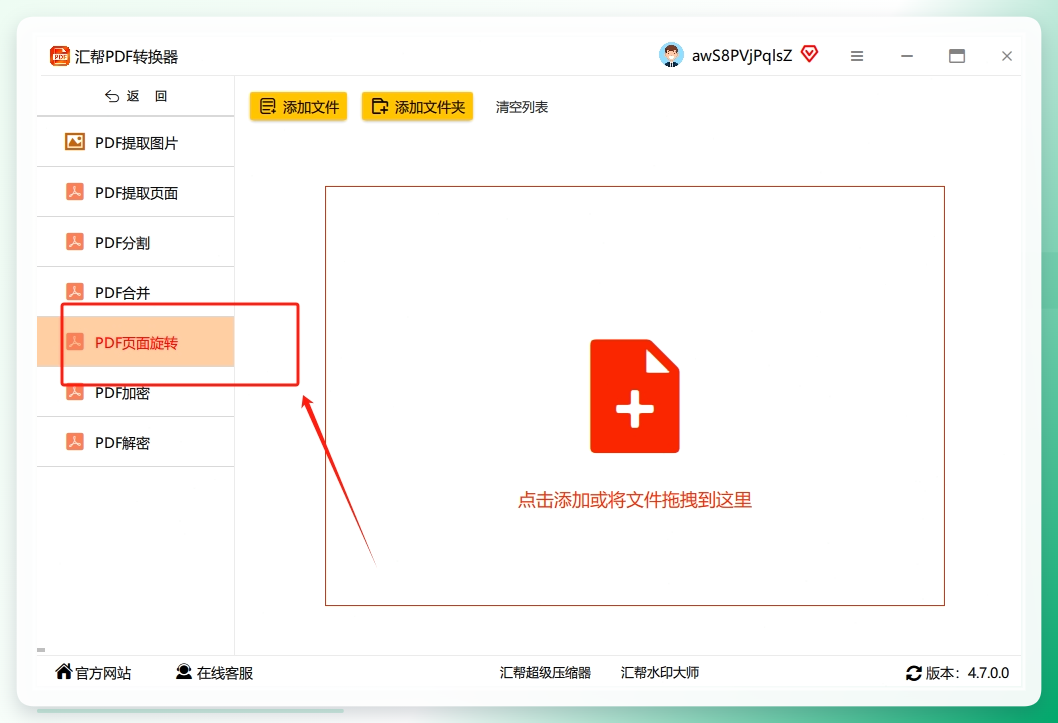Open the 汇帮超级压缩器 link
The width and height of the screenshot is (1058, 723).
click(x=545, y=672)
